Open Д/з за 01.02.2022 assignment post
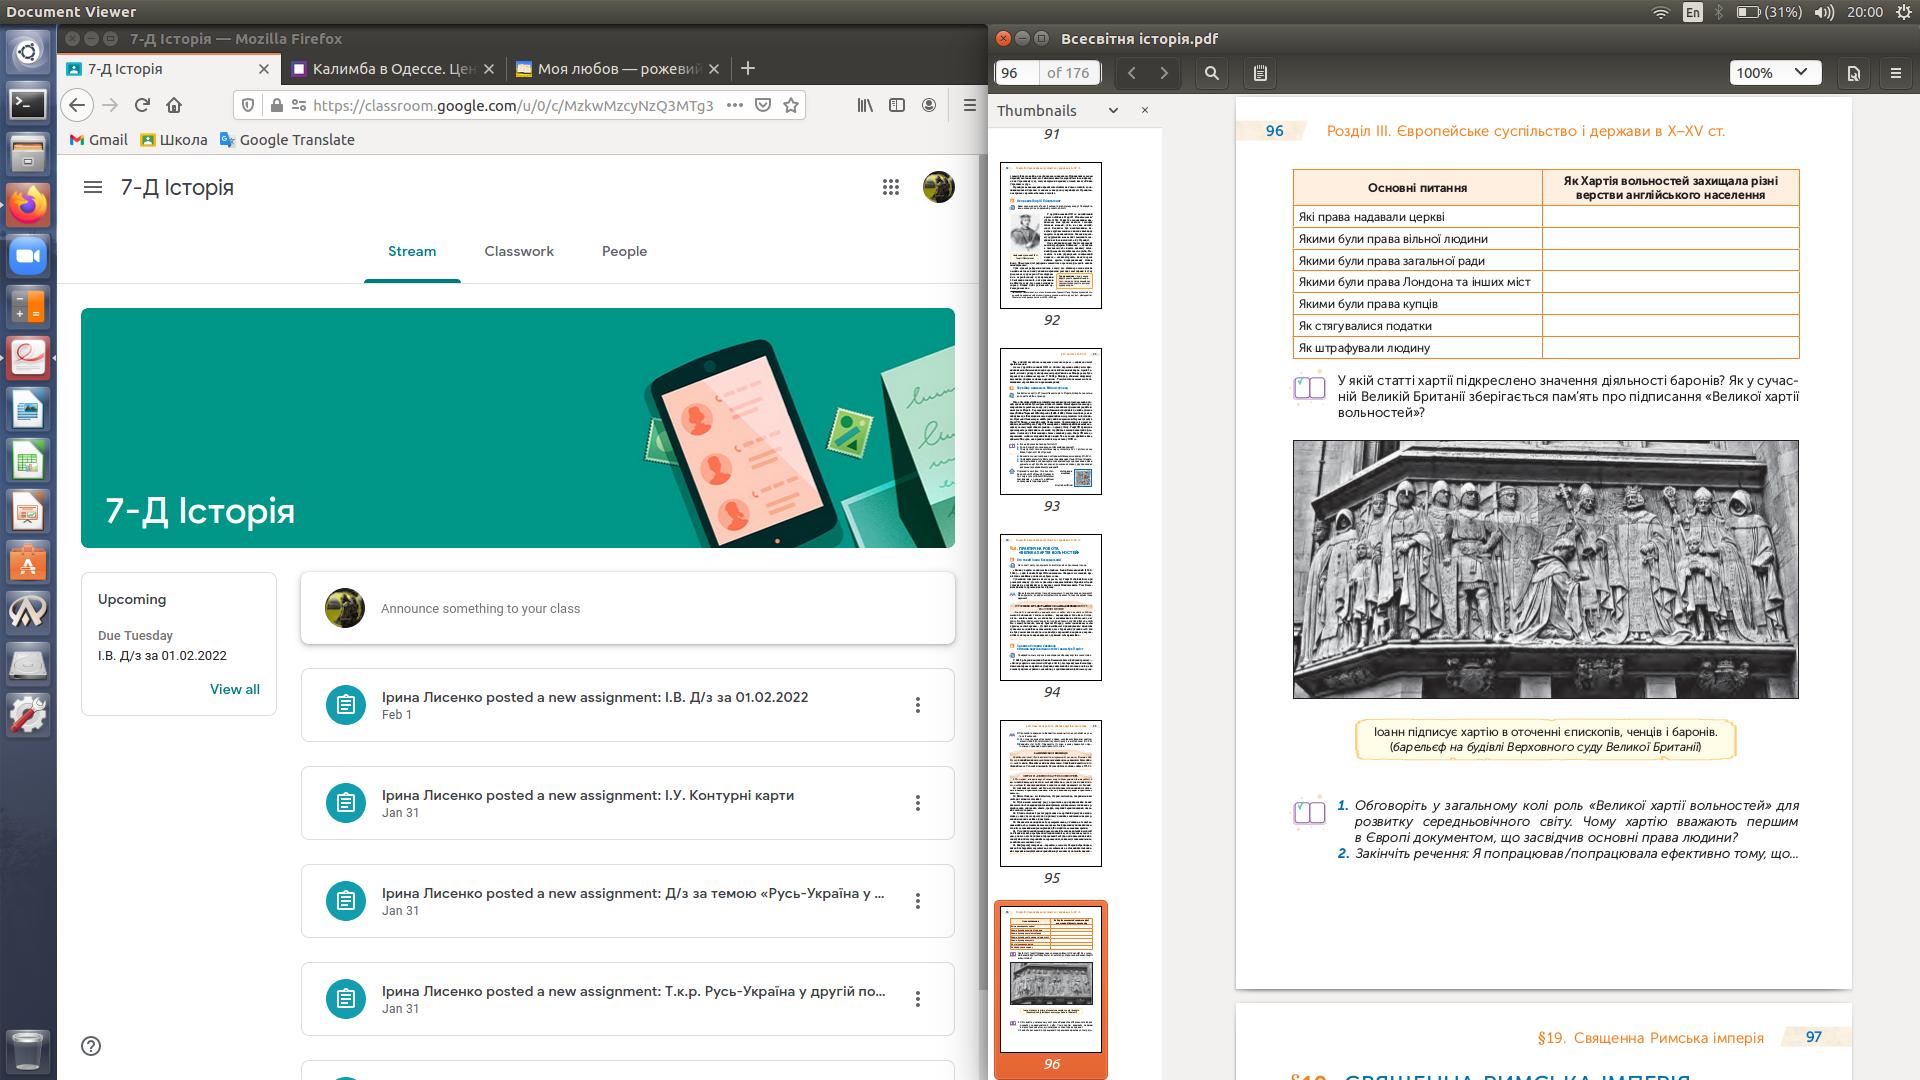Image resolution: width=1920 pixels, height=1080 pixels. point(594,697)
